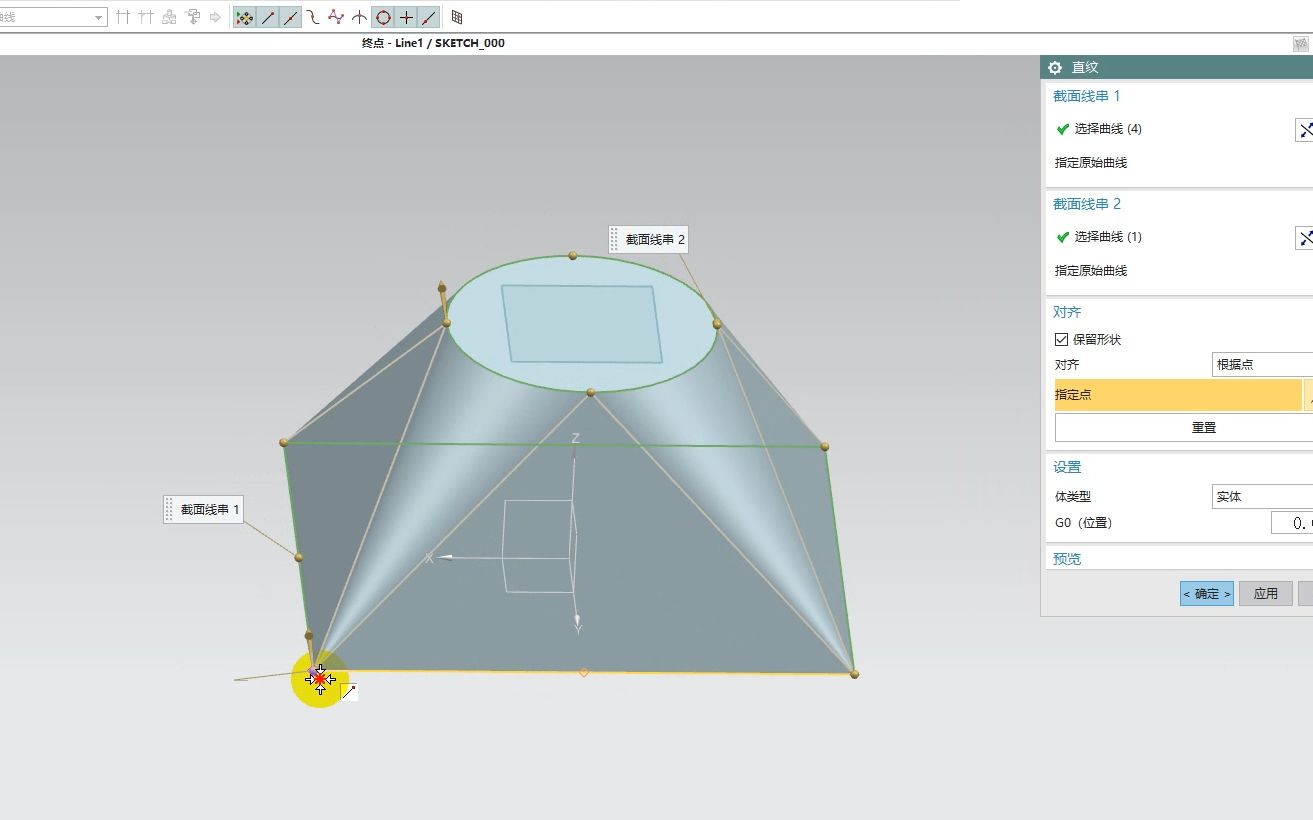Click the gear icon in 直纹 dialog

[x=1055, y=68]
